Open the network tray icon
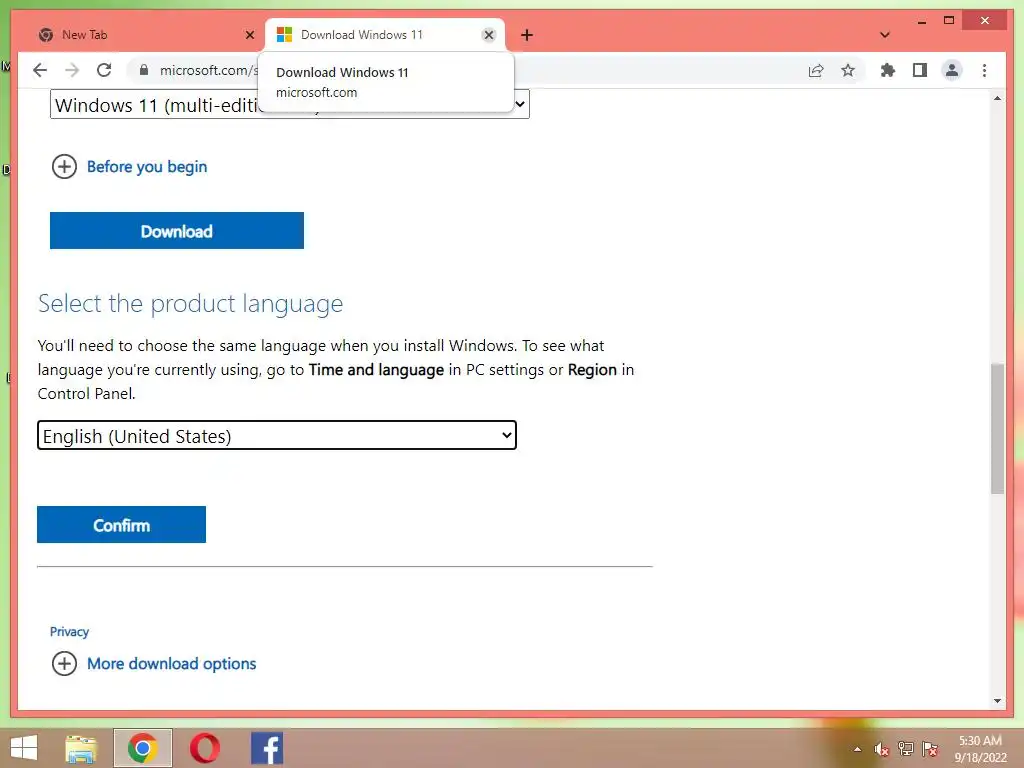The width and height of the screenshot is (1024, 768). pyautogui.click(x=906, y=749)
